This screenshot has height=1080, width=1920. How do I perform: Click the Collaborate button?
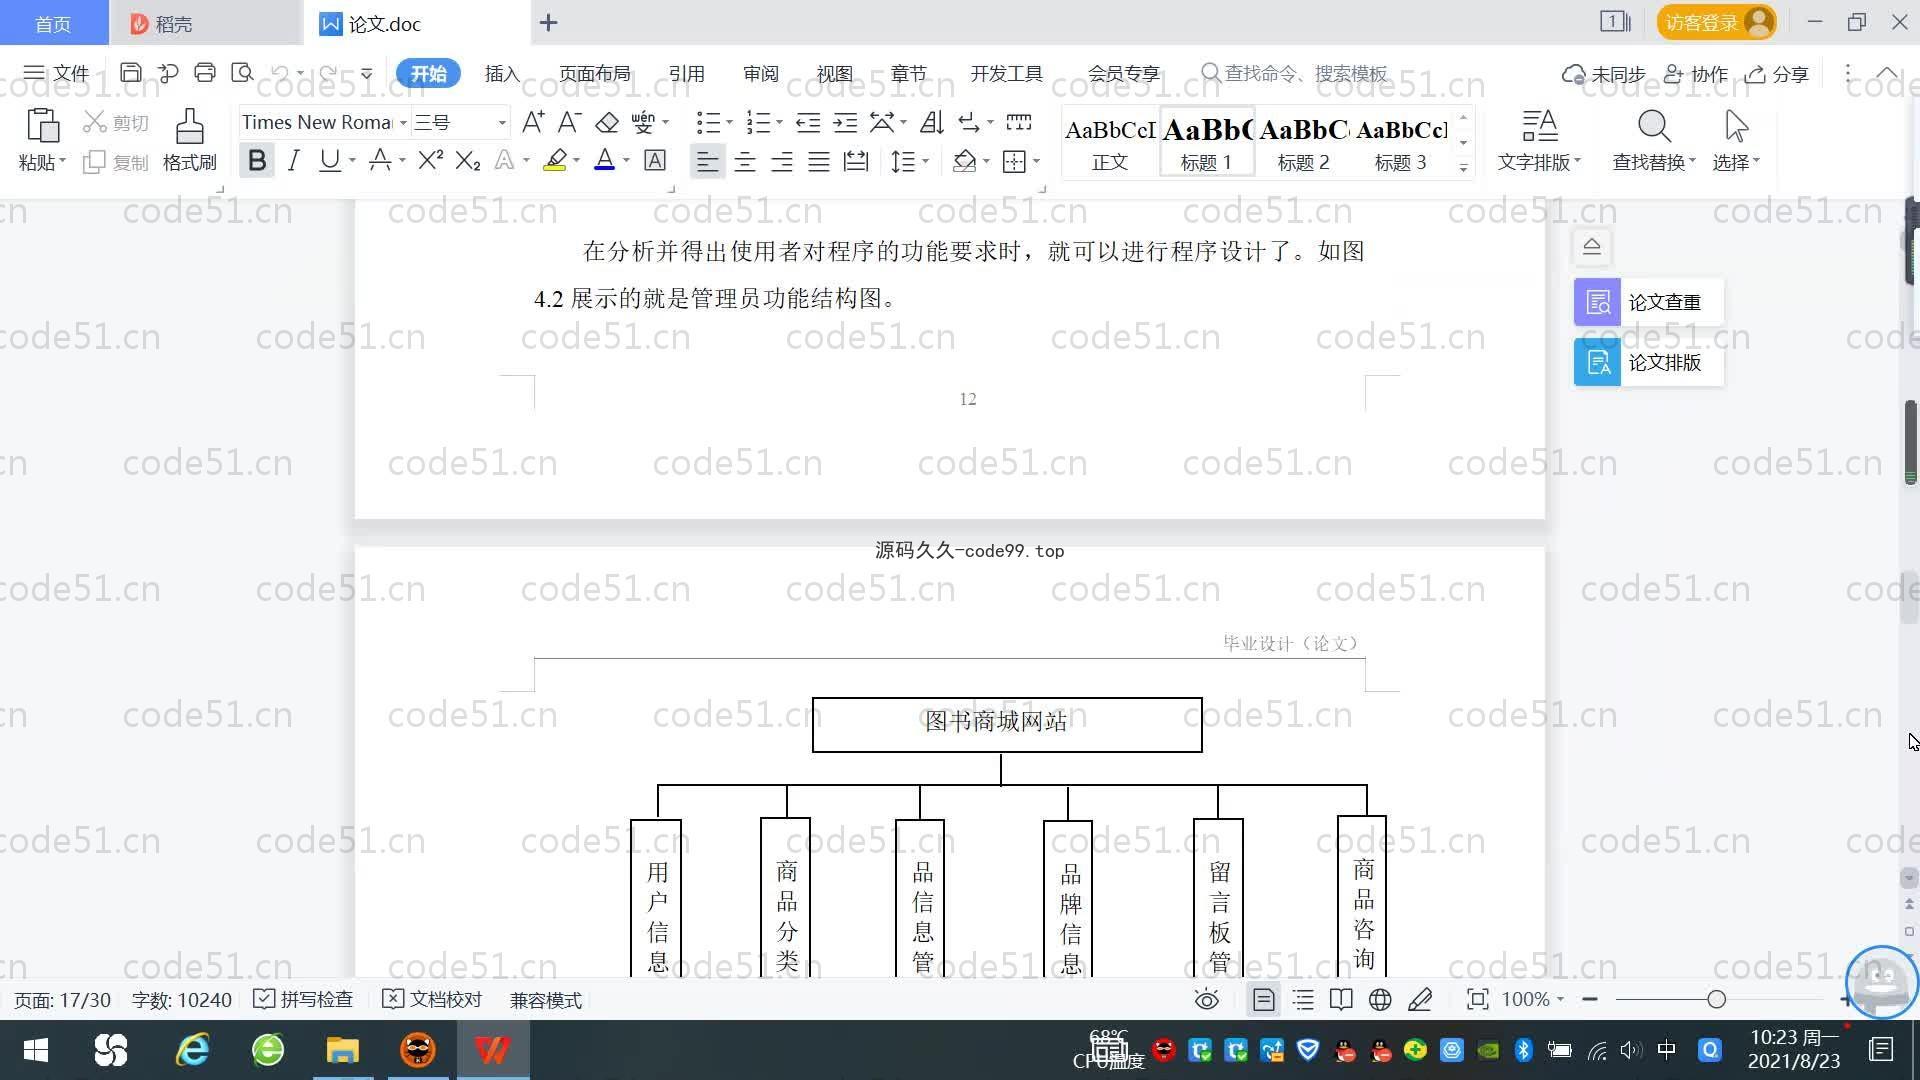pos(1696,74)
